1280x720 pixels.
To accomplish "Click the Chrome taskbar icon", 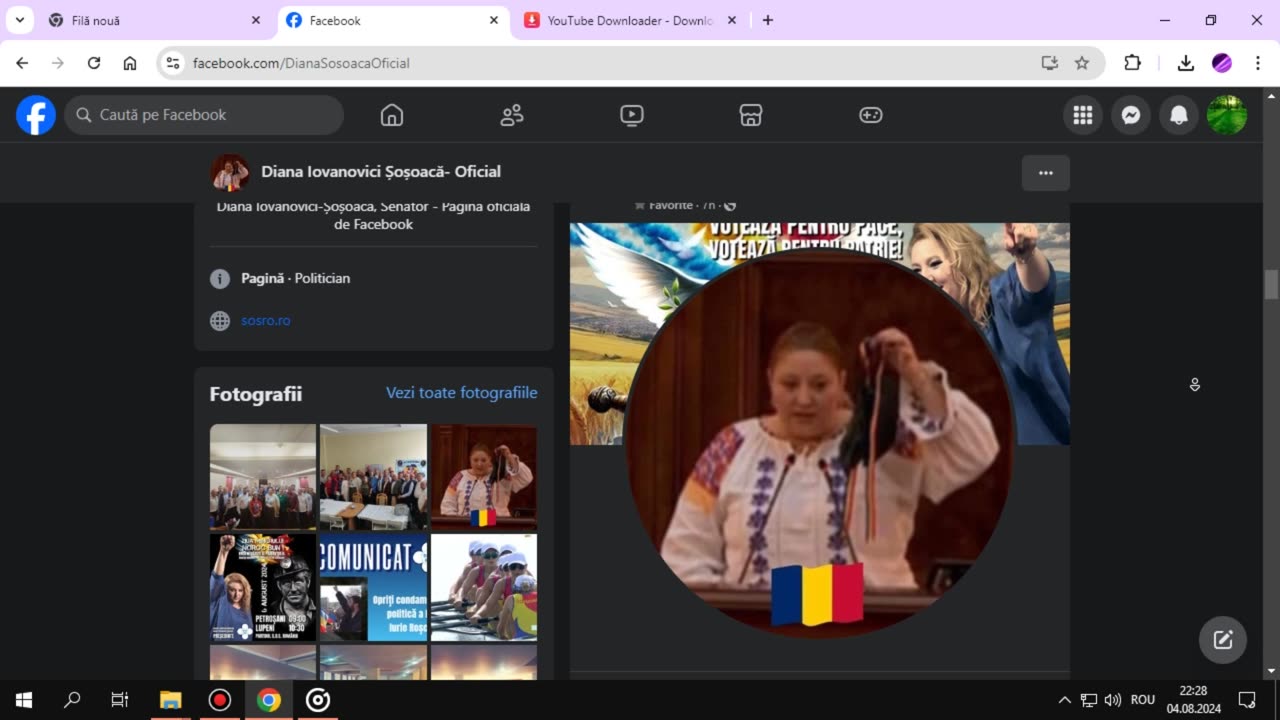I will pos(269,700).
